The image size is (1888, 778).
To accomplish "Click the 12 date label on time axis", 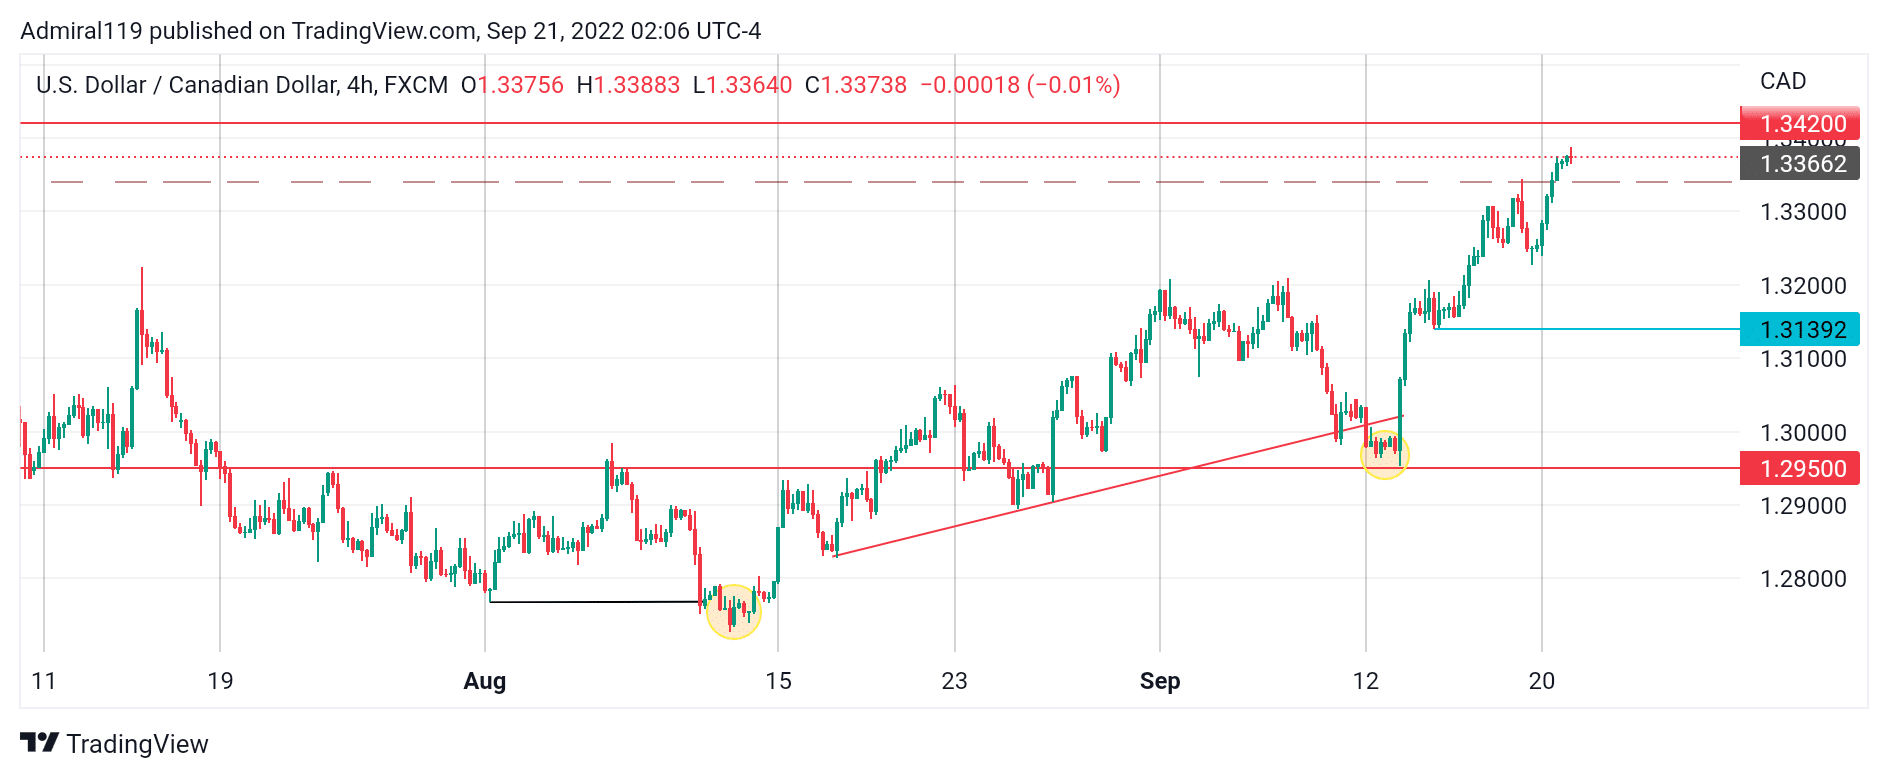I will coord(1366,681).
